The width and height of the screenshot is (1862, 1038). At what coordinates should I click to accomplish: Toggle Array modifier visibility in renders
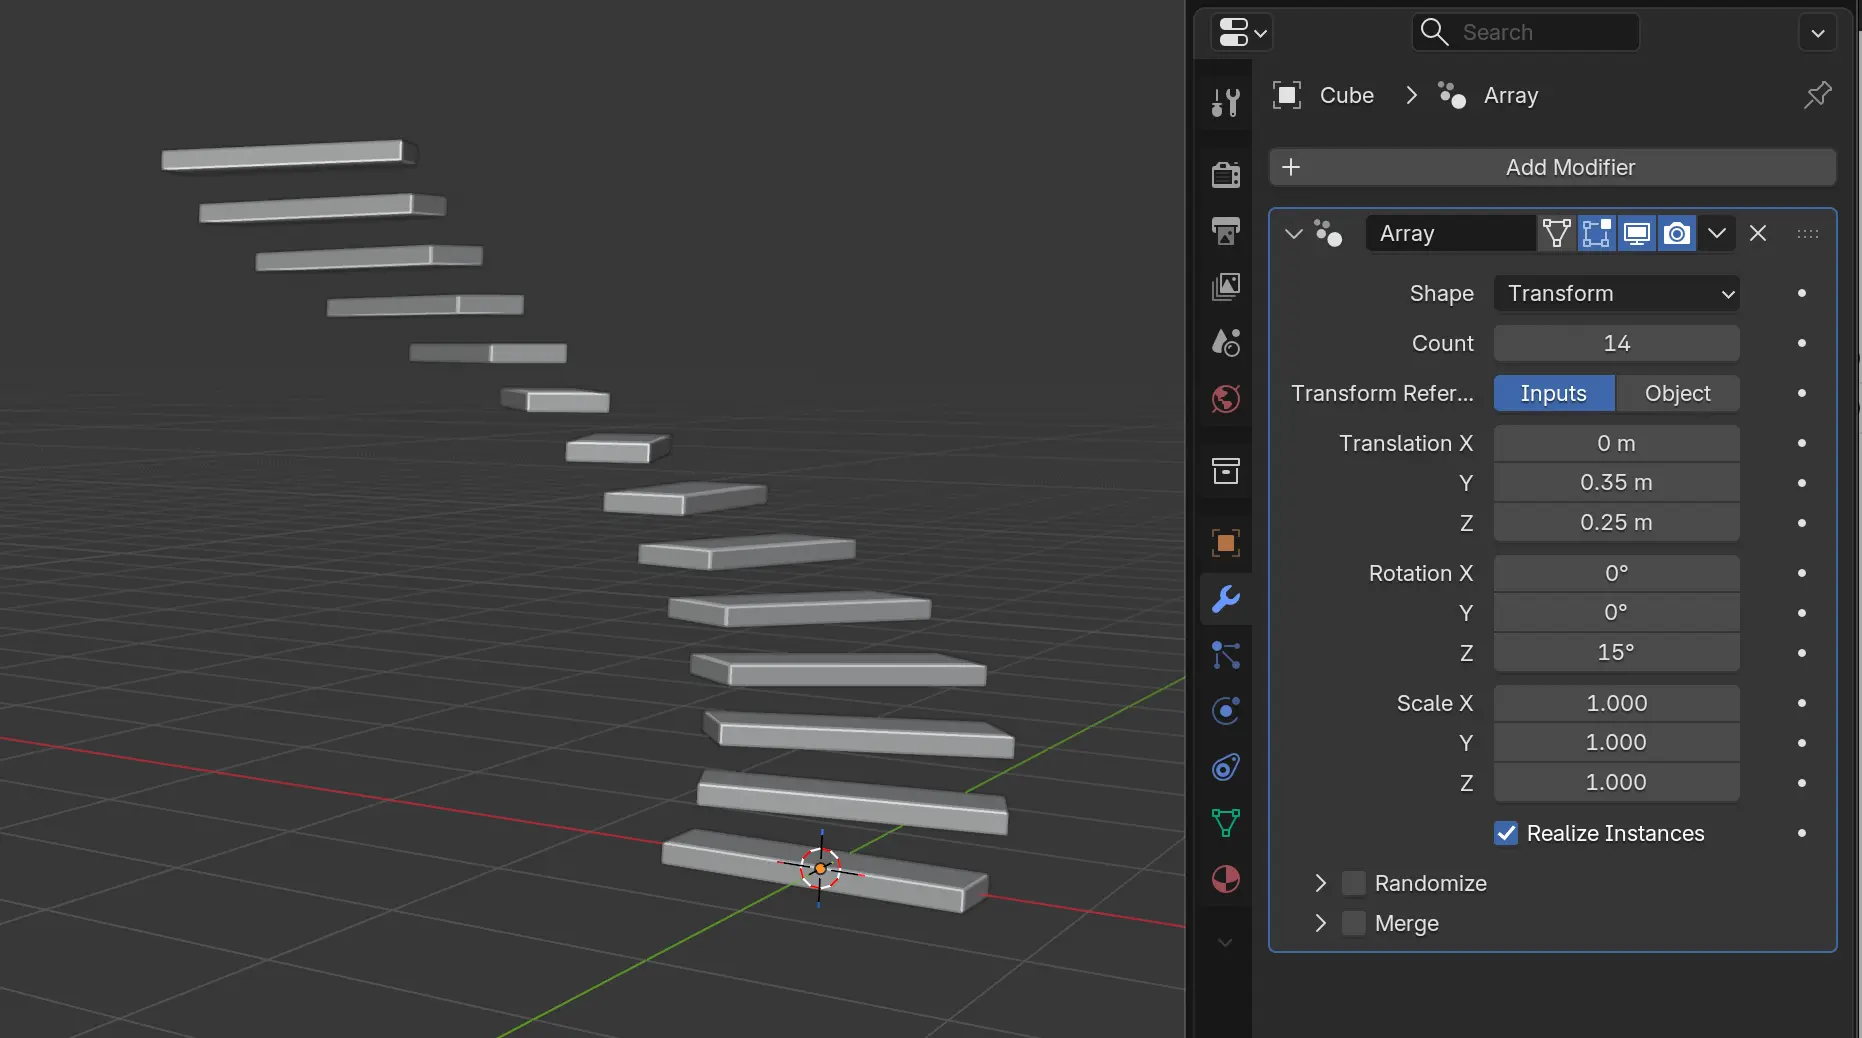click(1677, 233)
